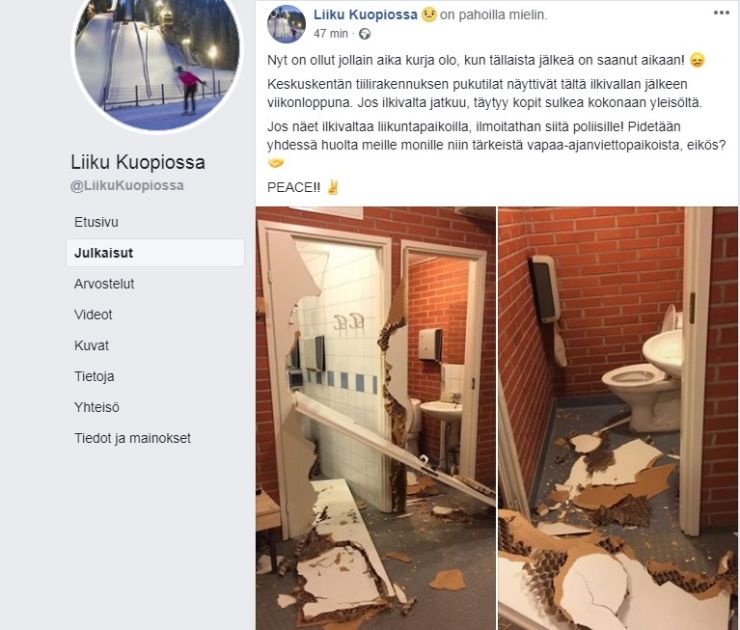Click the peace hand emoji after PEACE!!
This screenshot has height=630, width=740.
tap(333, 187)
